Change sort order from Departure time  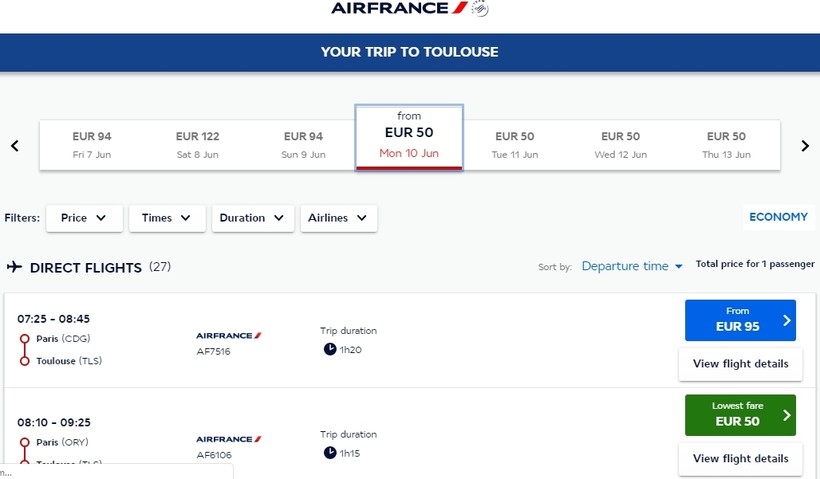pyautogui.click(x=632, y=266)
